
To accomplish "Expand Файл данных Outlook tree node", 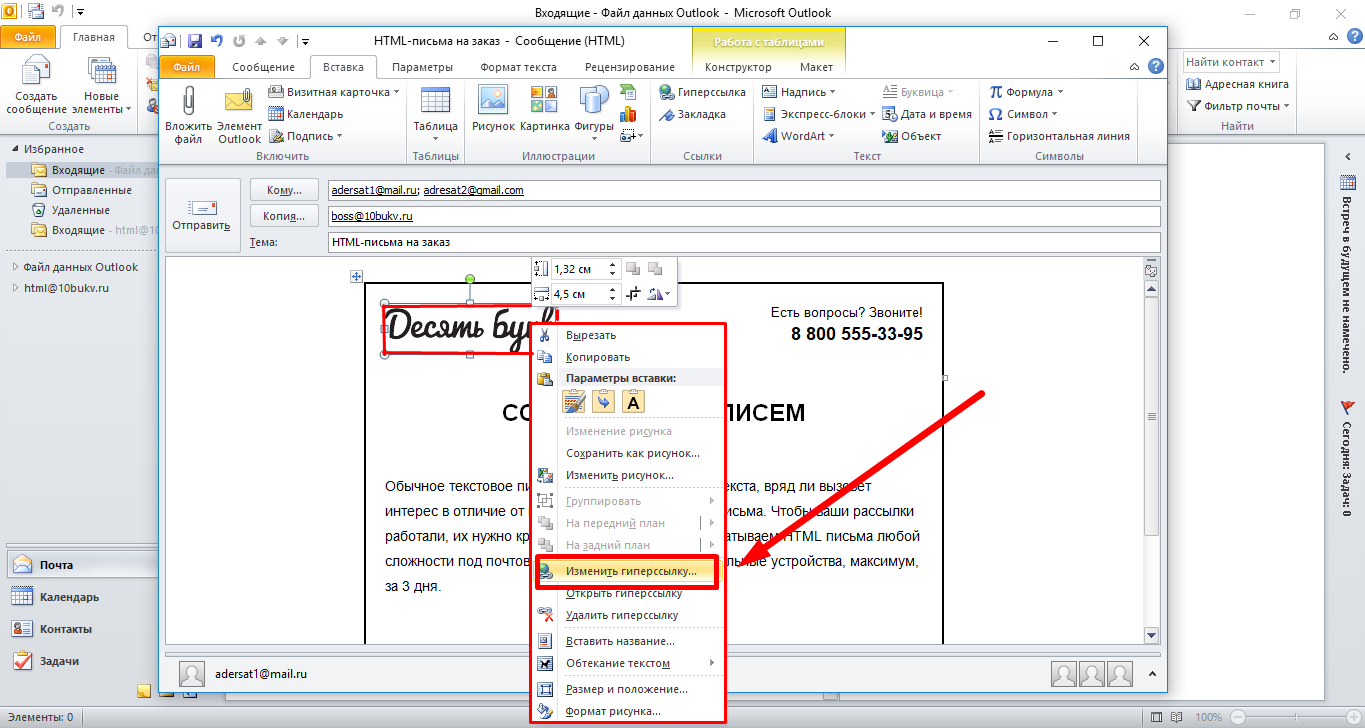I will (15, 267).
